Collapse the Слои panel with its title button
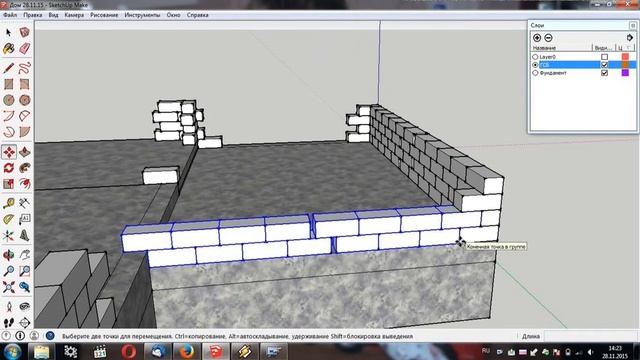 click(632, 25)
